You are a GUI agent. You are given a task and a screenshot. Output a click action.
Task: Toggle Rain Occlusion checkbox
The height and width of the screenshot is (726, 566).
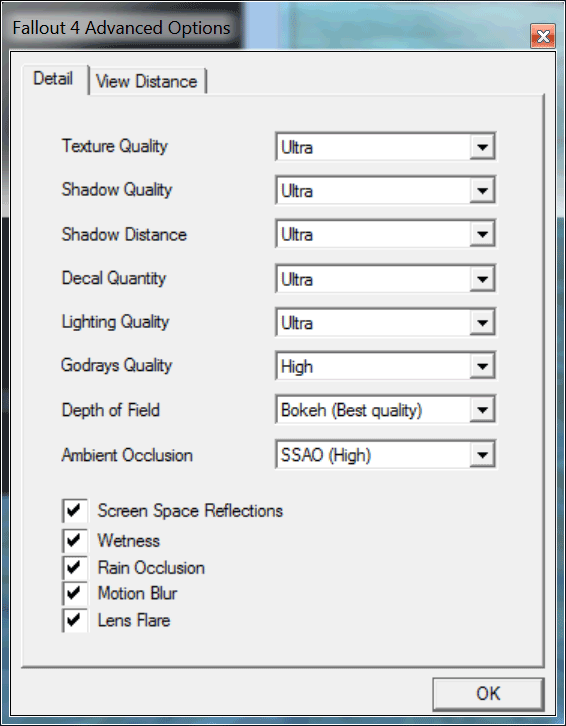[x=75, y=567]
